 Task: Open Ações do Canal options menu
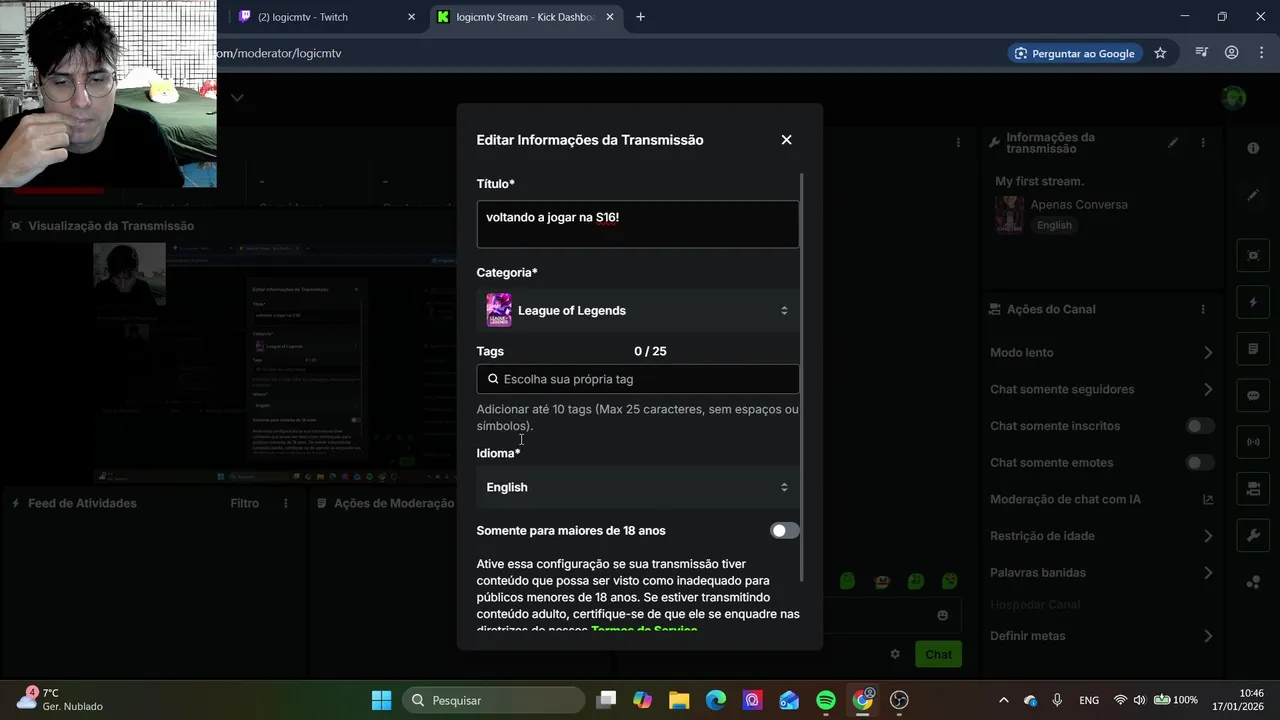tap(1203, 310)
